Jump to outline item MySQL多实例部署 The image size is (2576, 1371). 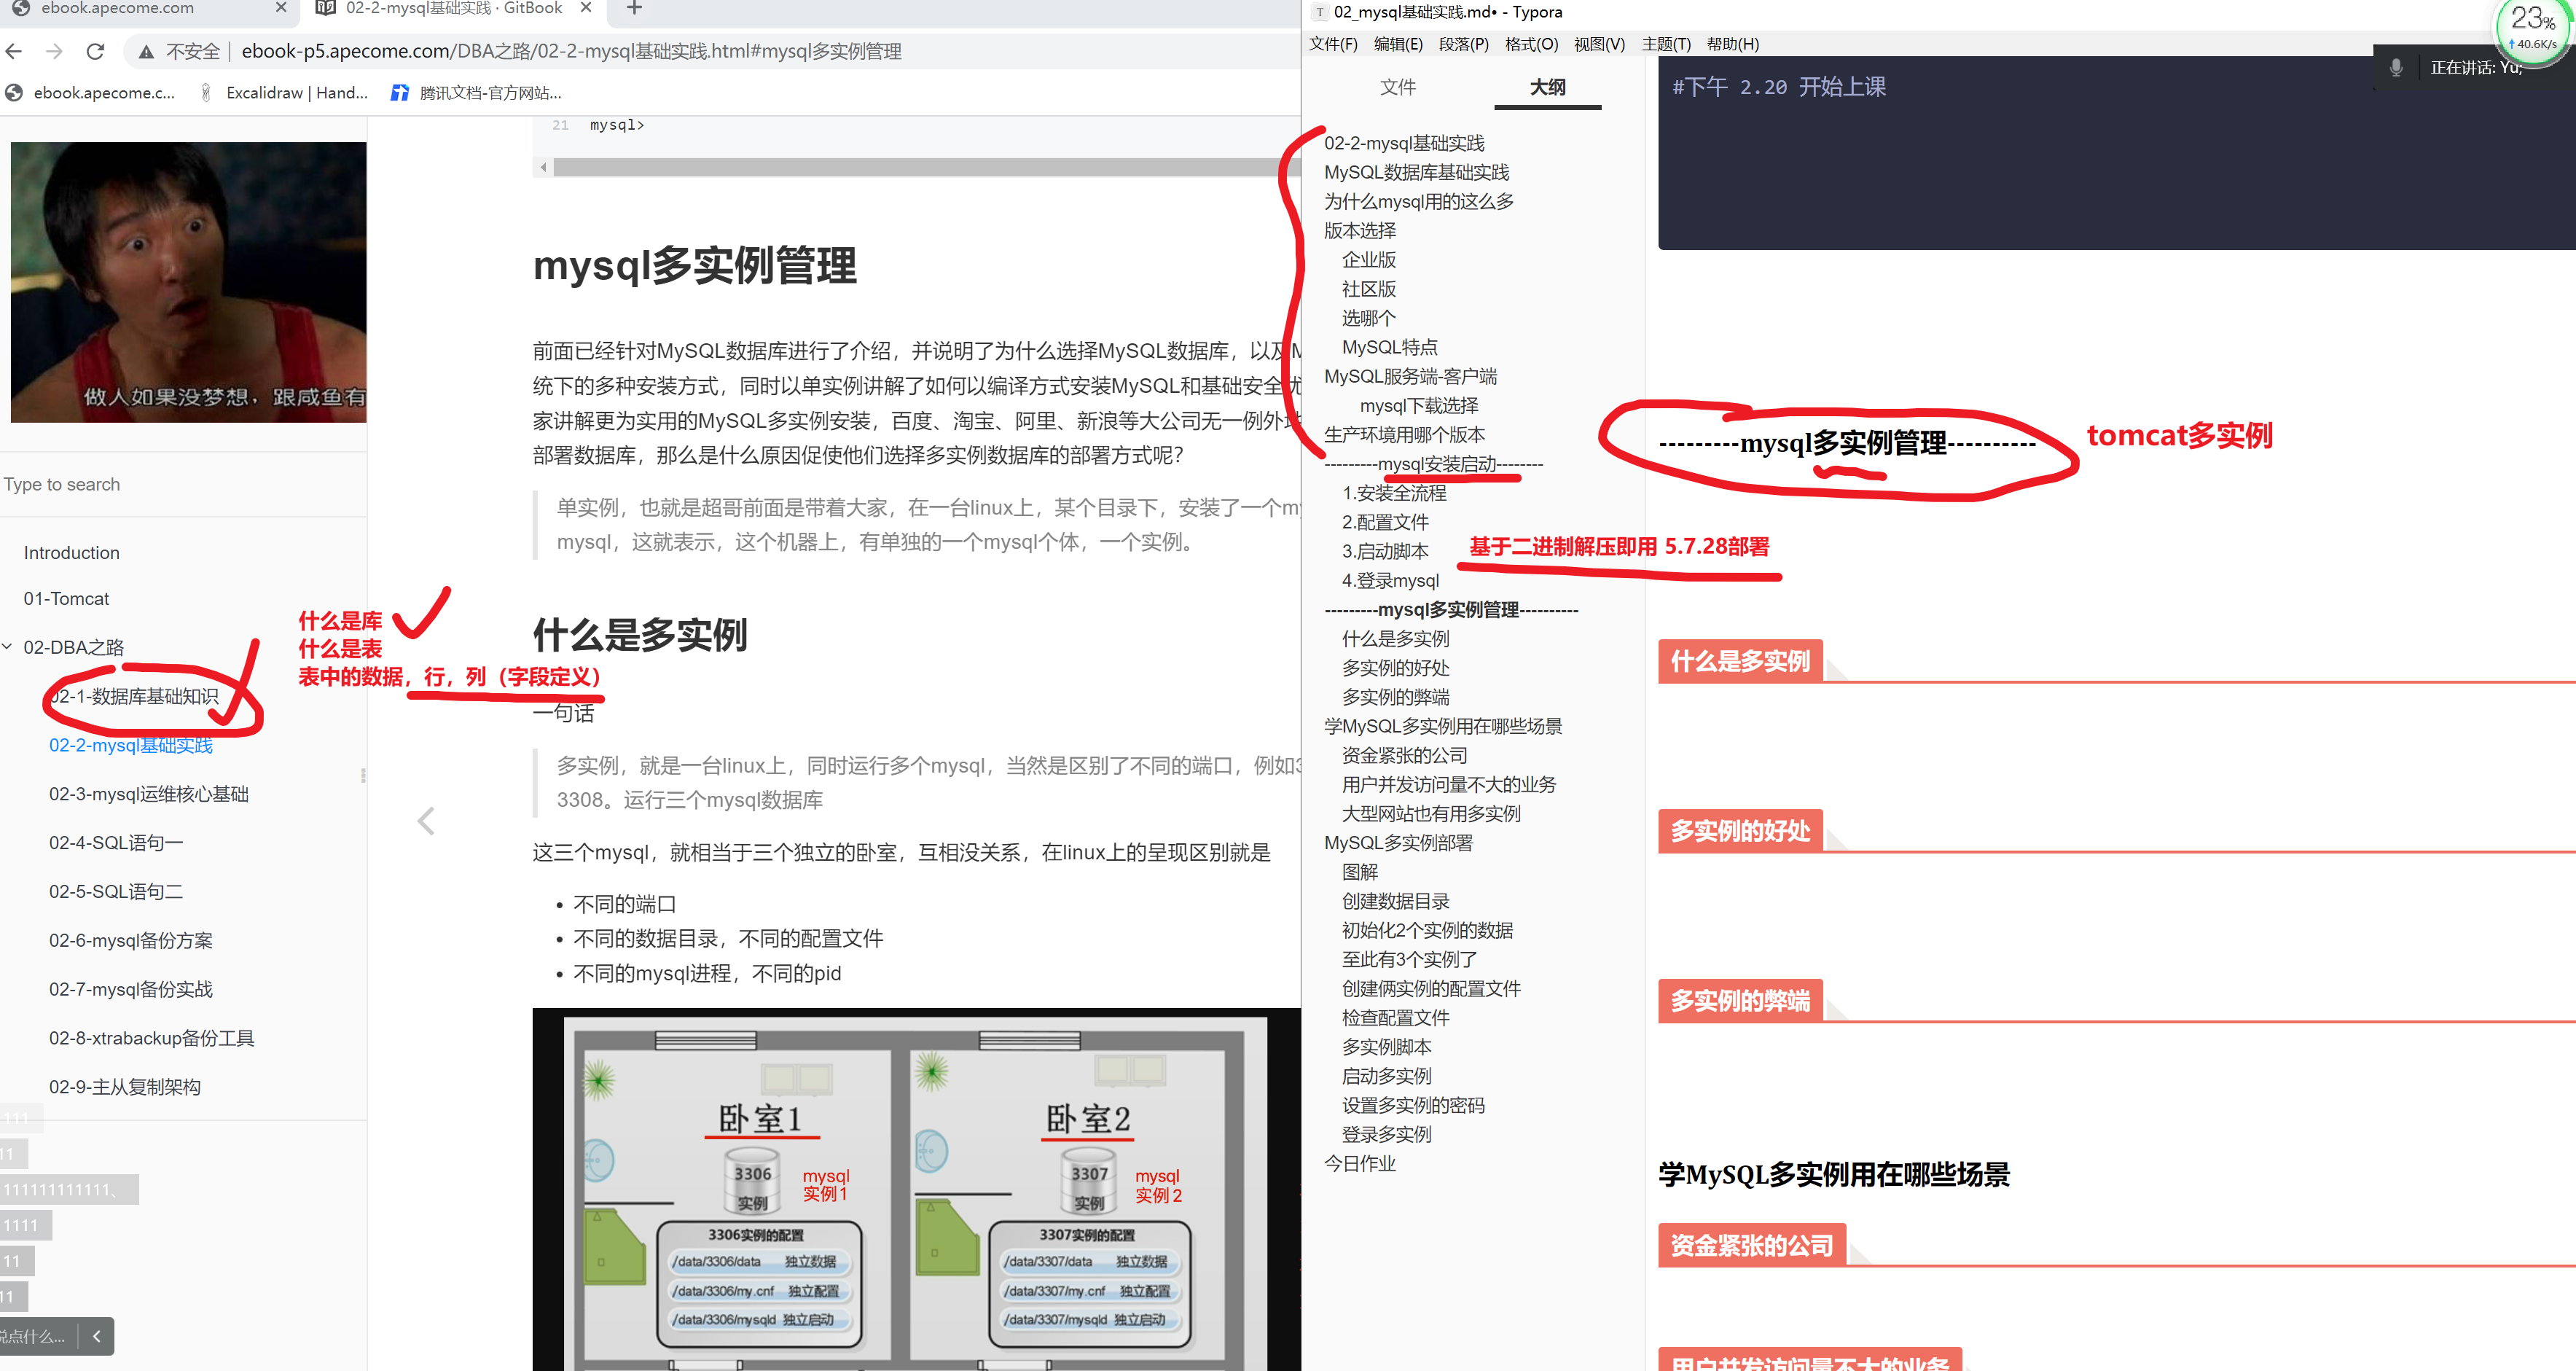pos(1399,843)
